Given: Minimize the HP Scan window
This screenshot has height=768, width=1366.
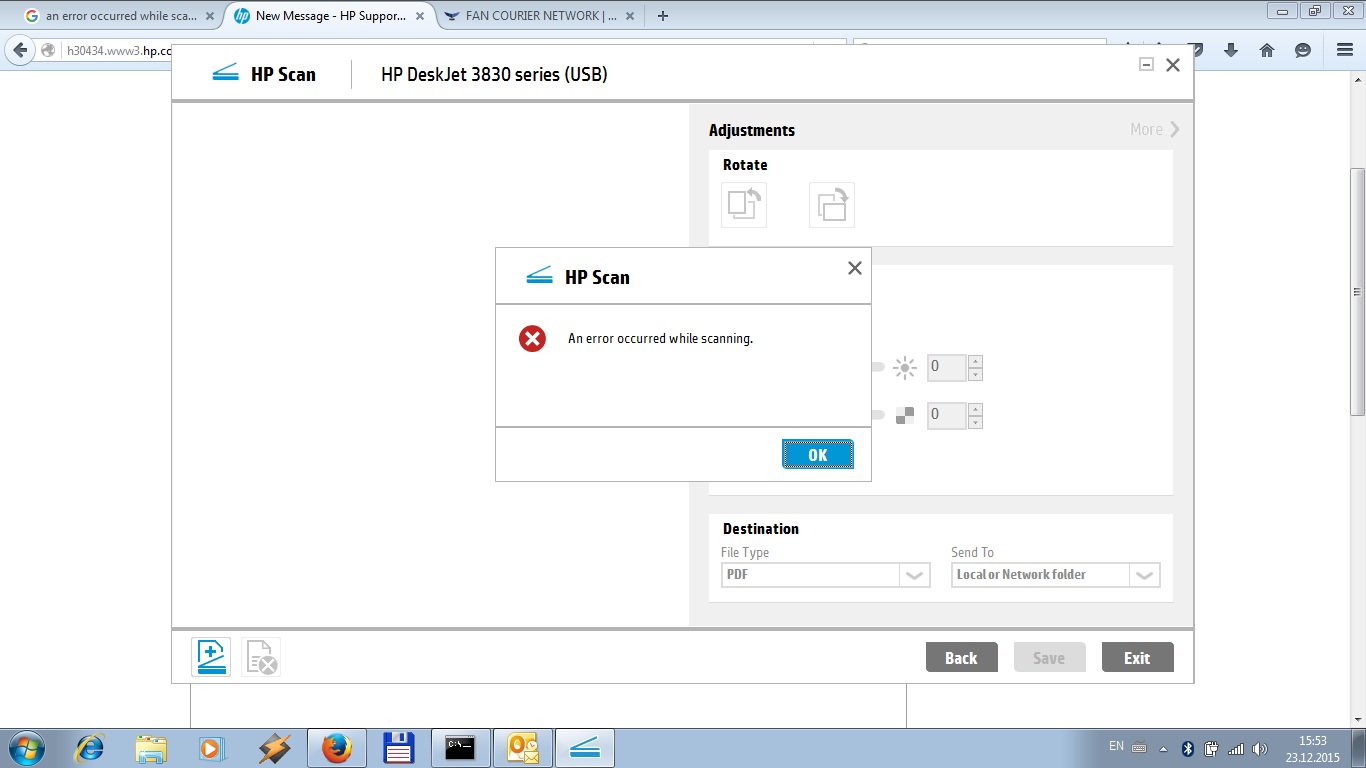Looking at the screenshot, I should click(1146, 65).
